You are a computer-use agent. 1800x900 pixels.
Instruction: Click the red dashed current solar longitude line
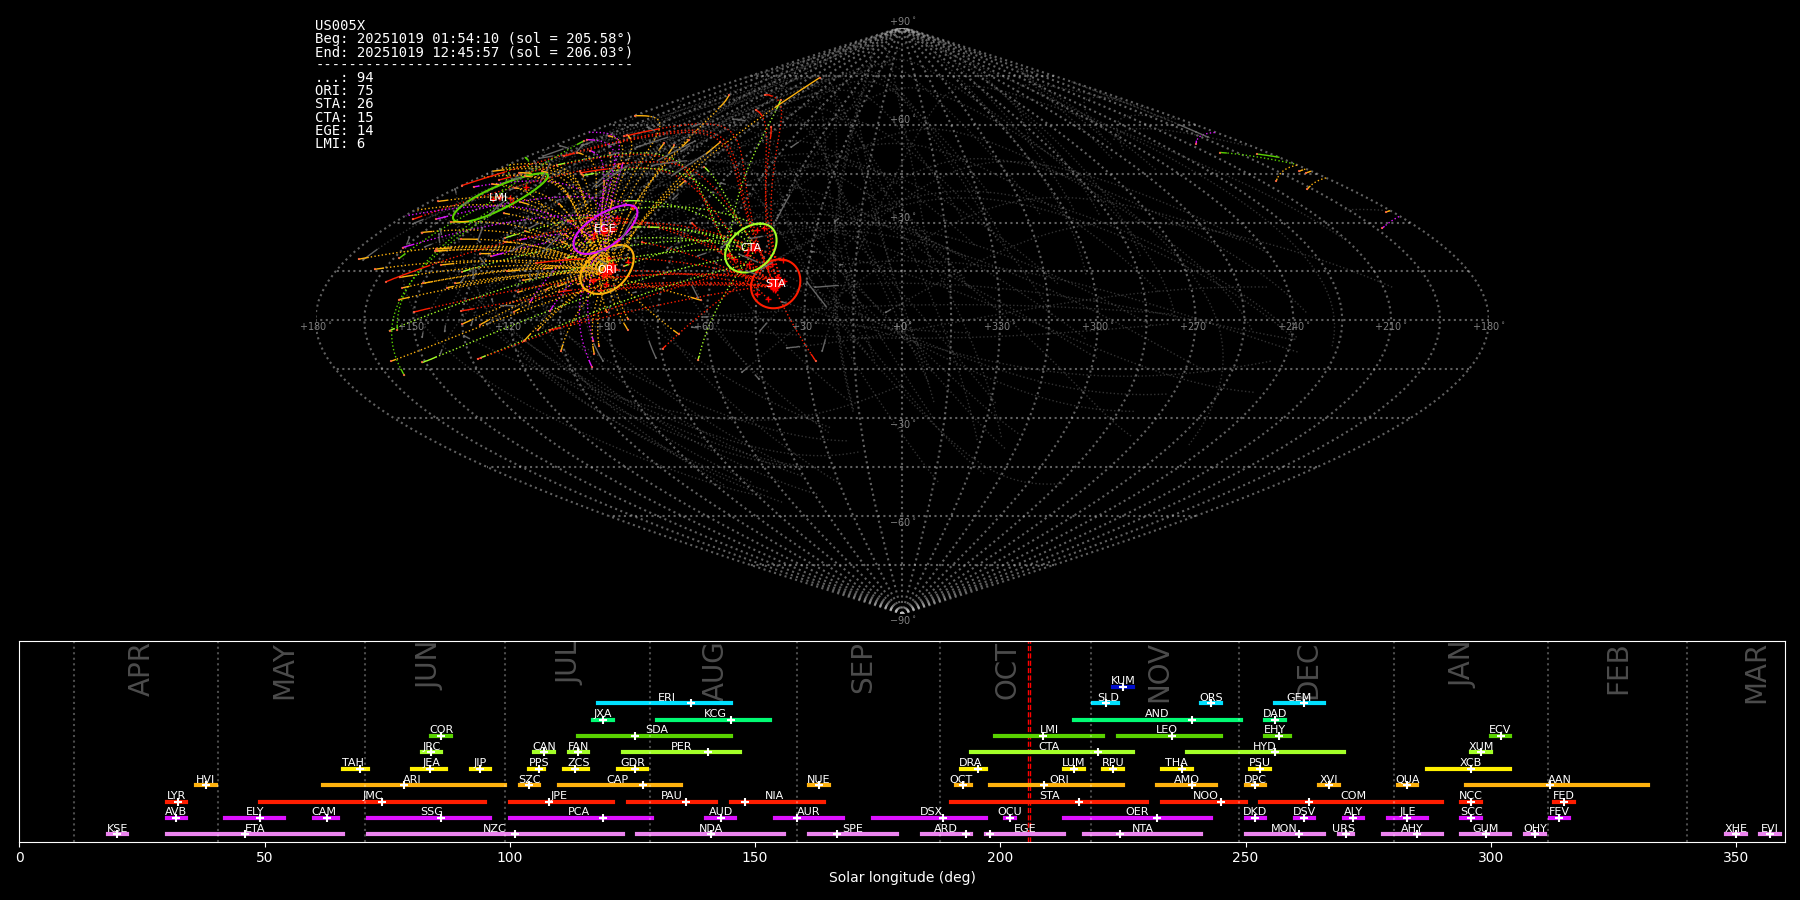(x=1029, y=741)
